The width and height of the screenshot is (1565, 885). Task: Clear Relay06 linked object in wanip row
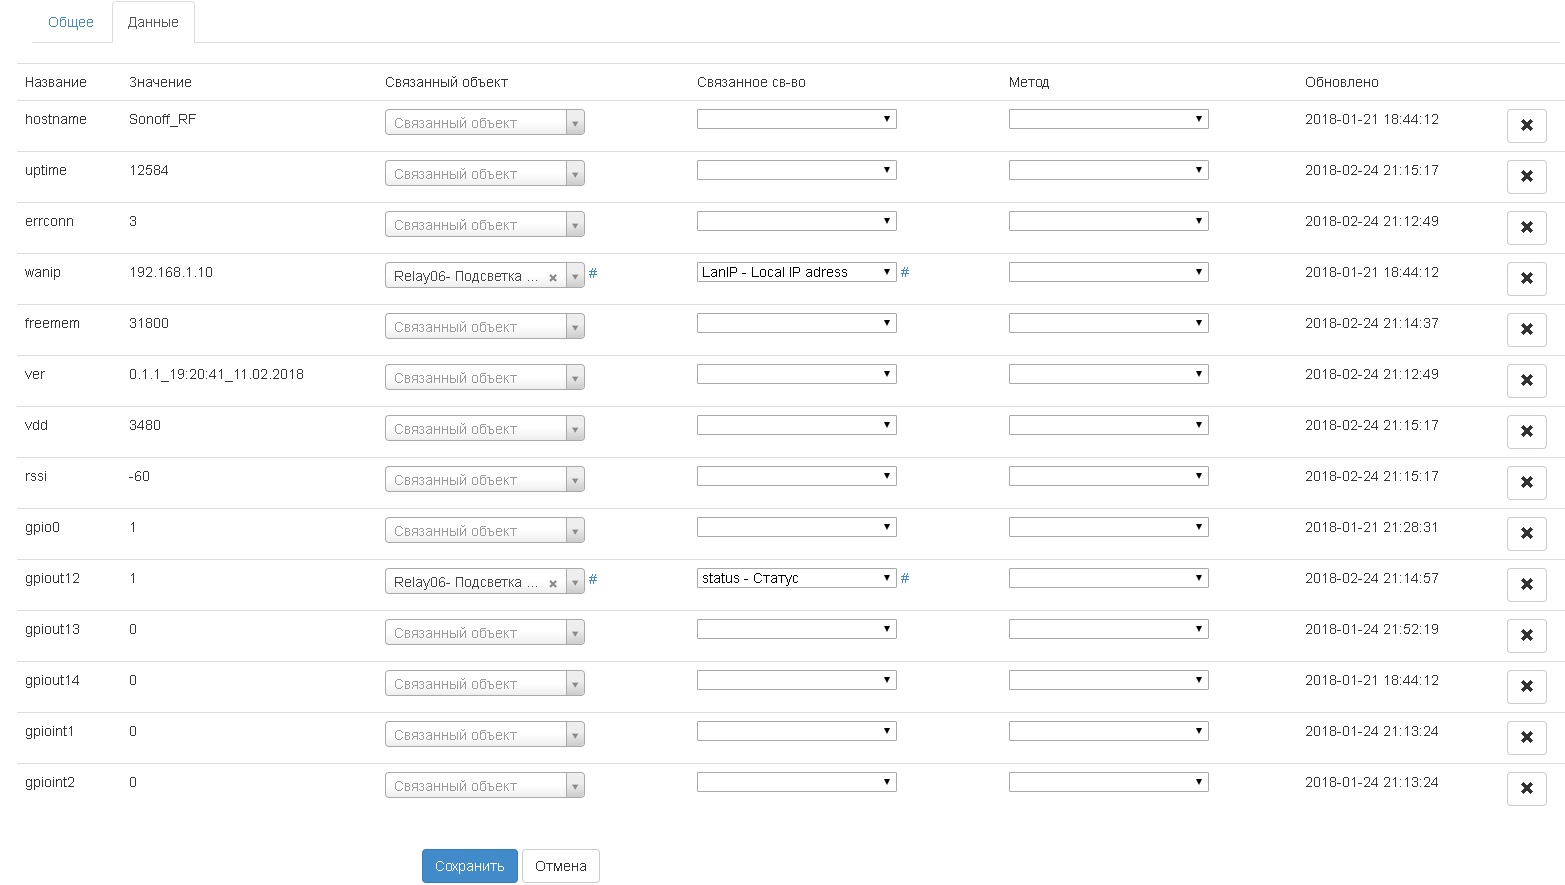click(x=553, y=278)
